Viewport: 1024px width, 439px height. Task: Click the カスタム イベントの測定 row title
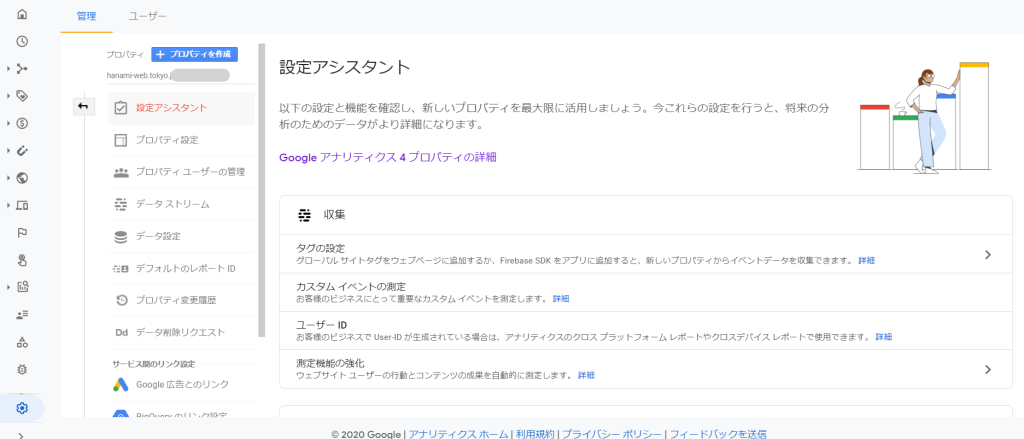point(351,287)
